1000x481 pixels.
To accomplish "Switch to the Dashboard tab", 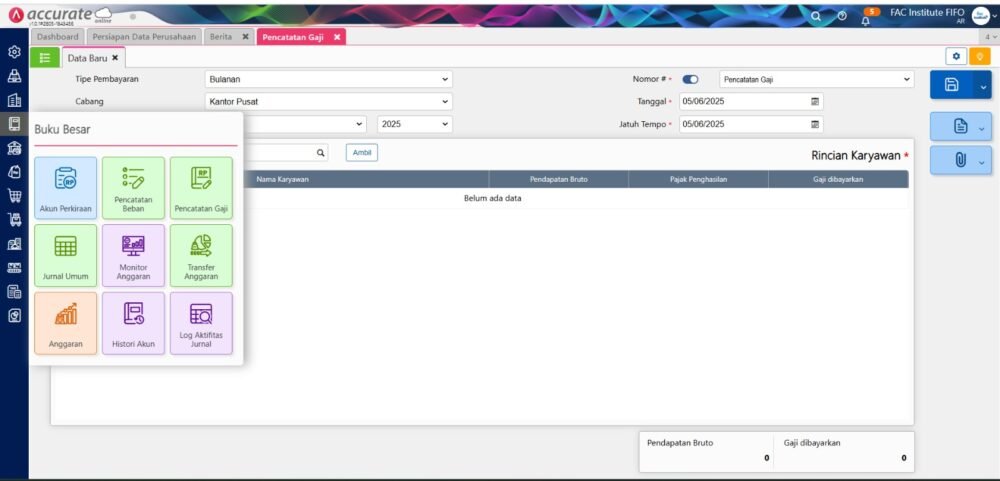I will tap(57, 36).
